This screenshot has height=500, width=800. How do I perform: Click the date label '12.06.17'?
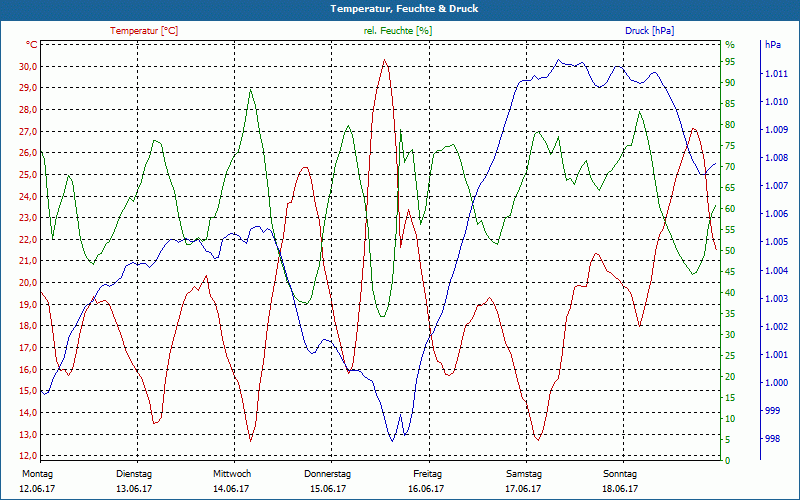[x=37, y=489]
